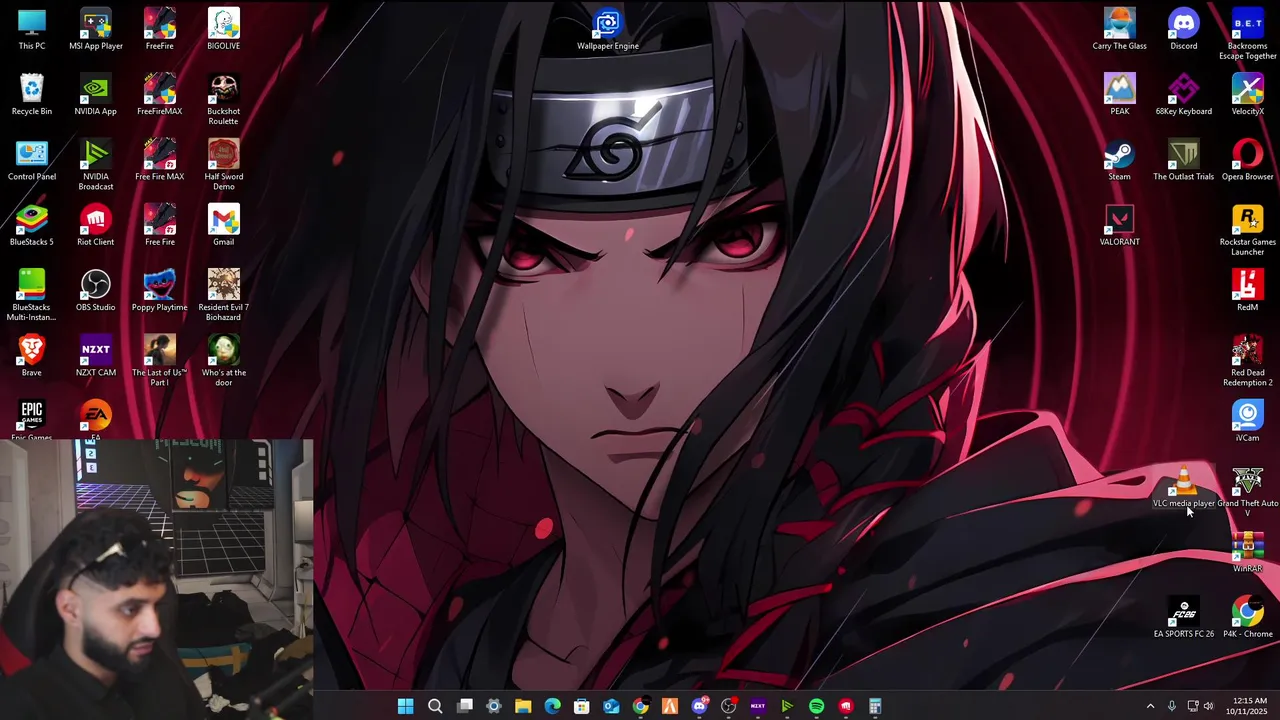Open VLC media player shortcut
Screen dimensions: 1280x720
pos(1184,487)
